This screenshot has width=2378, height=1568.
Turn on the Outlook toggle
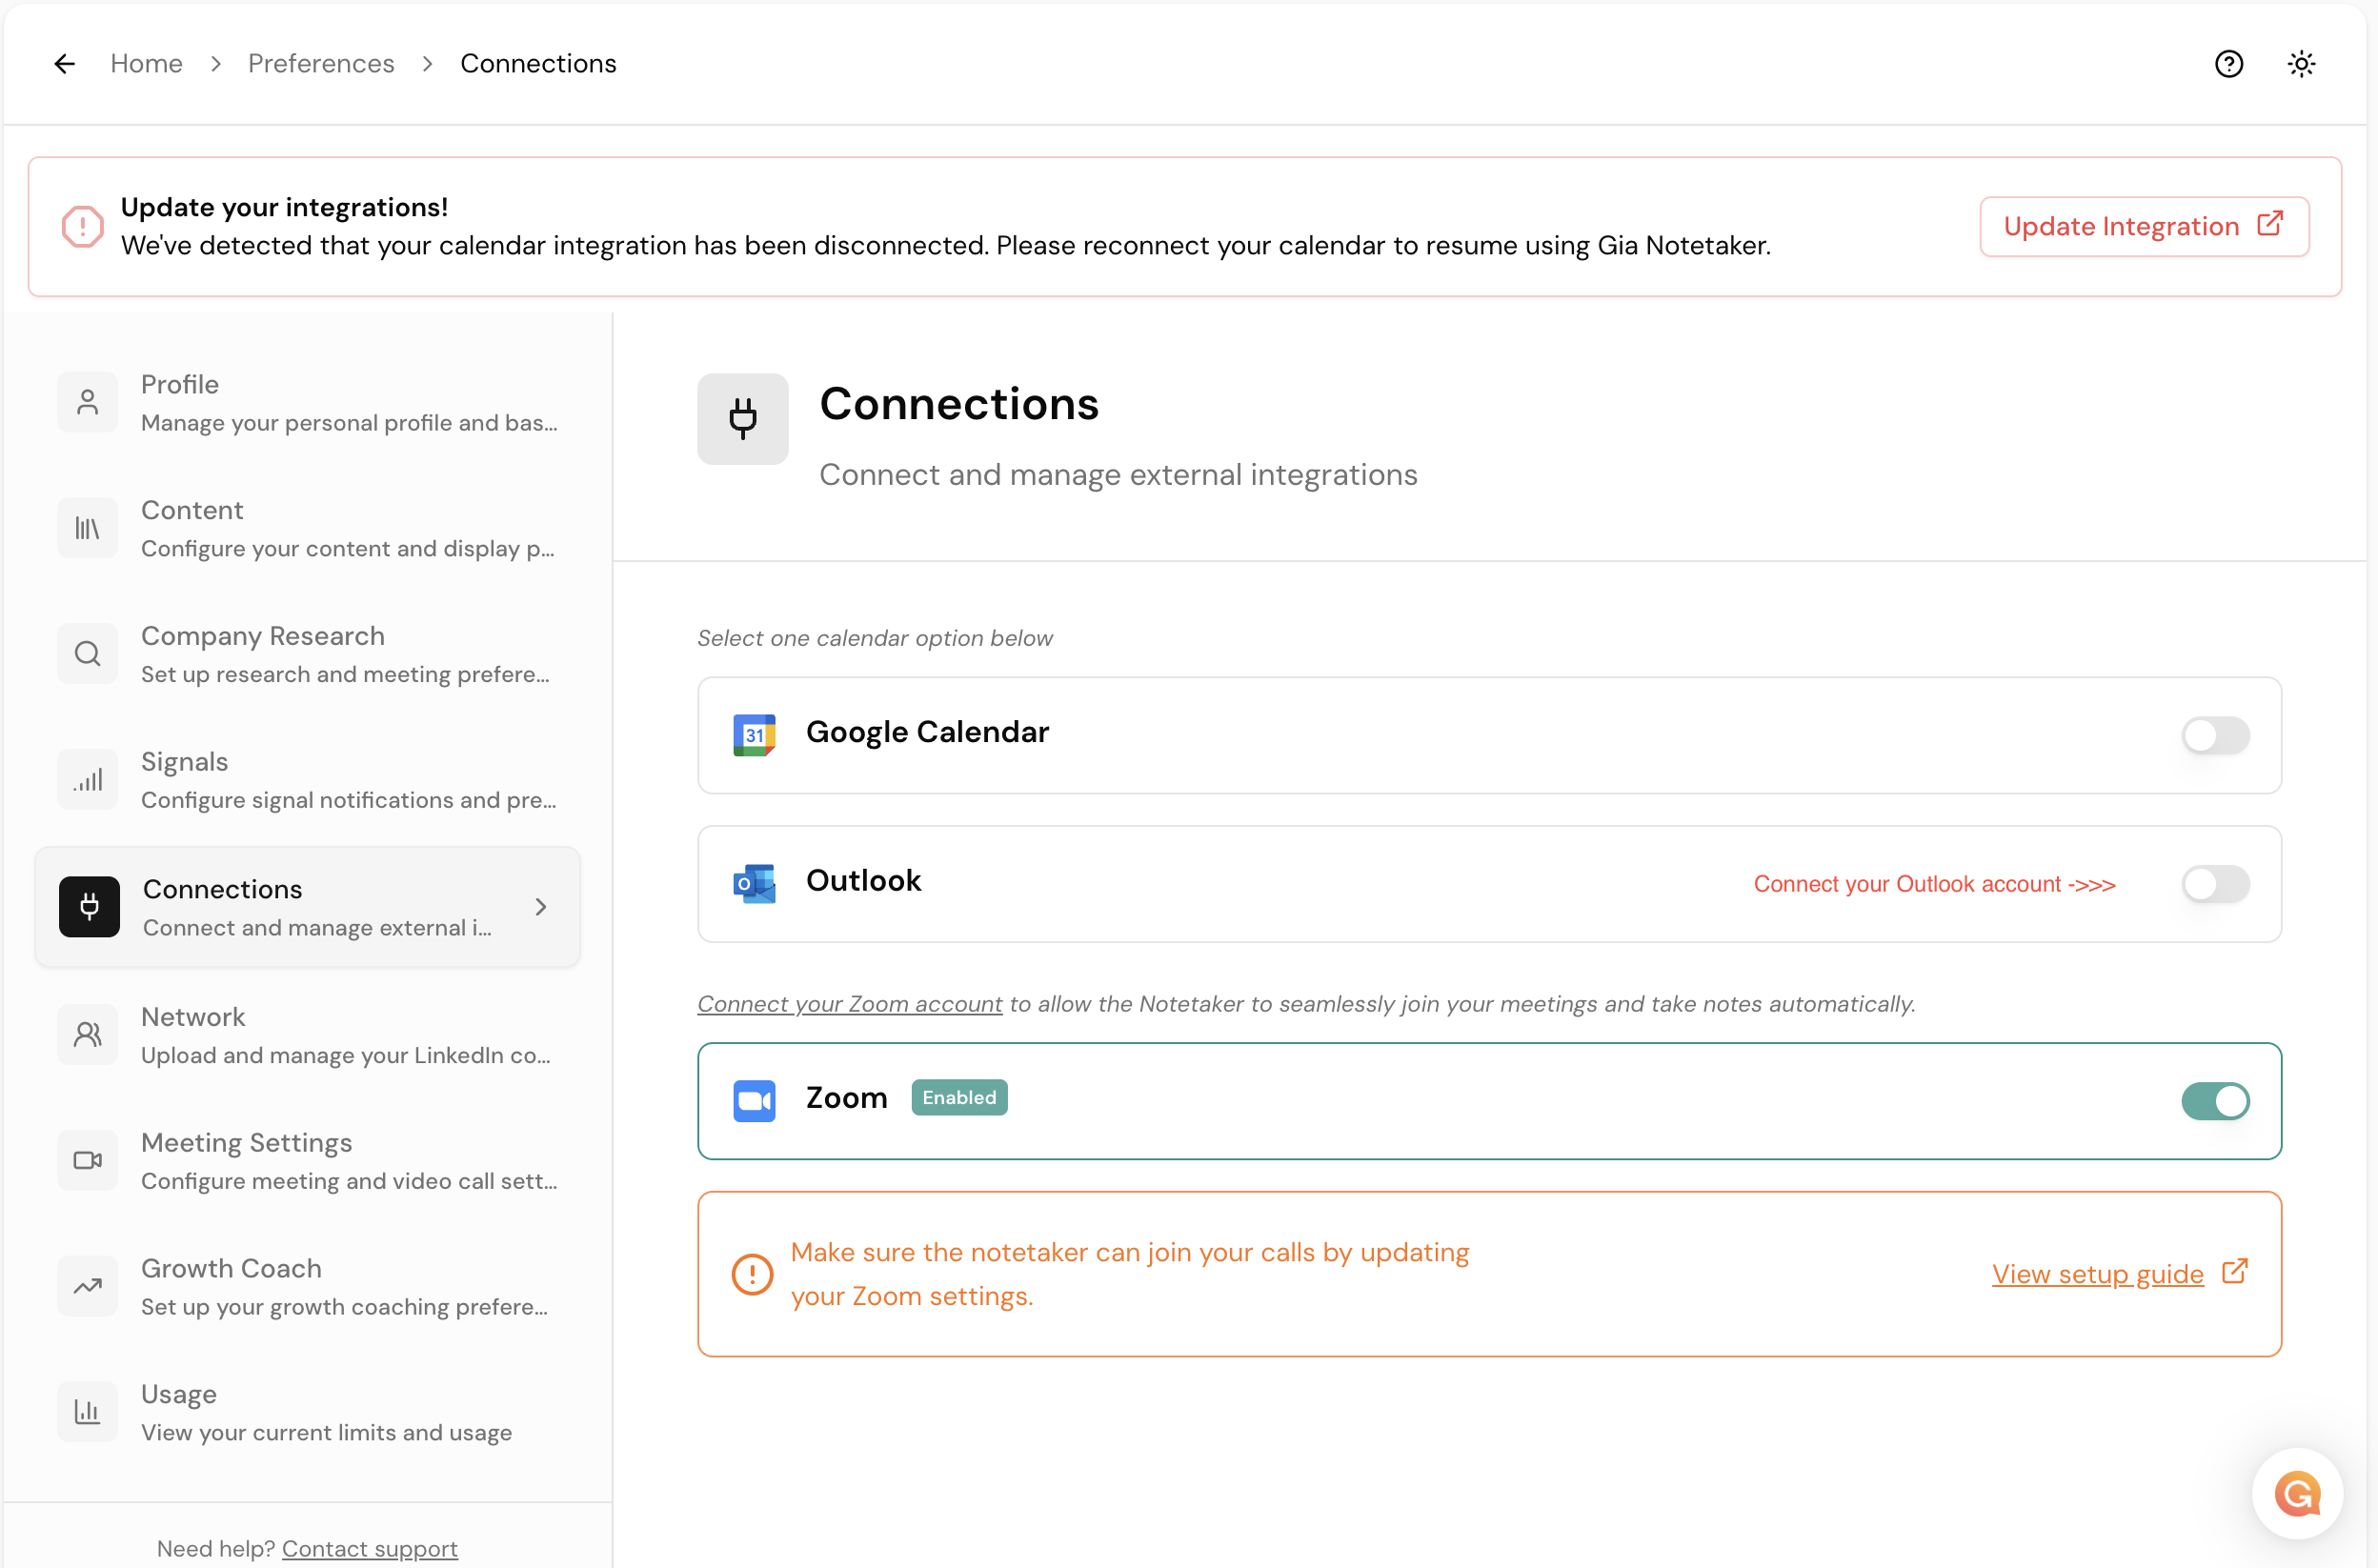point(2214,884)
